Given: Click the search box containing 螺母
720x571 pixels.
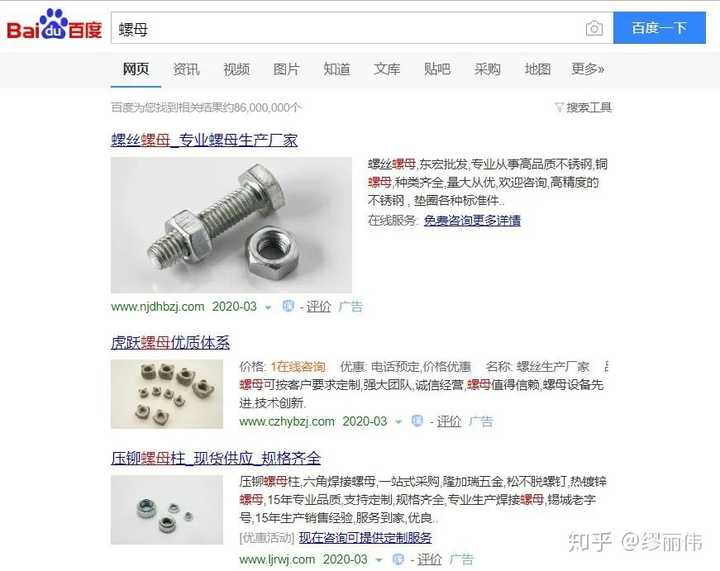Looking at the screenshot, I should tap(349, 28).
